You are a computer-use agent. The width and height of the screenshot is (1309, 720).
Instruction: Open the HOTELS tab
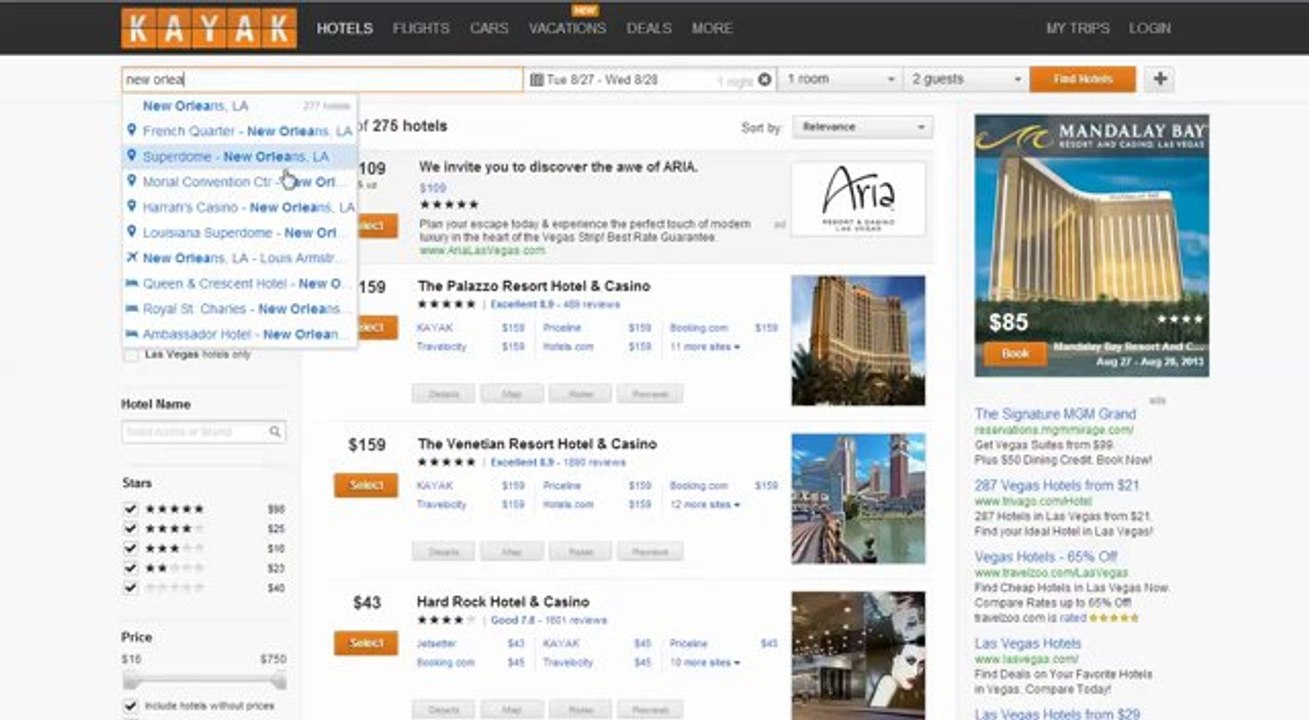(345, 28)
